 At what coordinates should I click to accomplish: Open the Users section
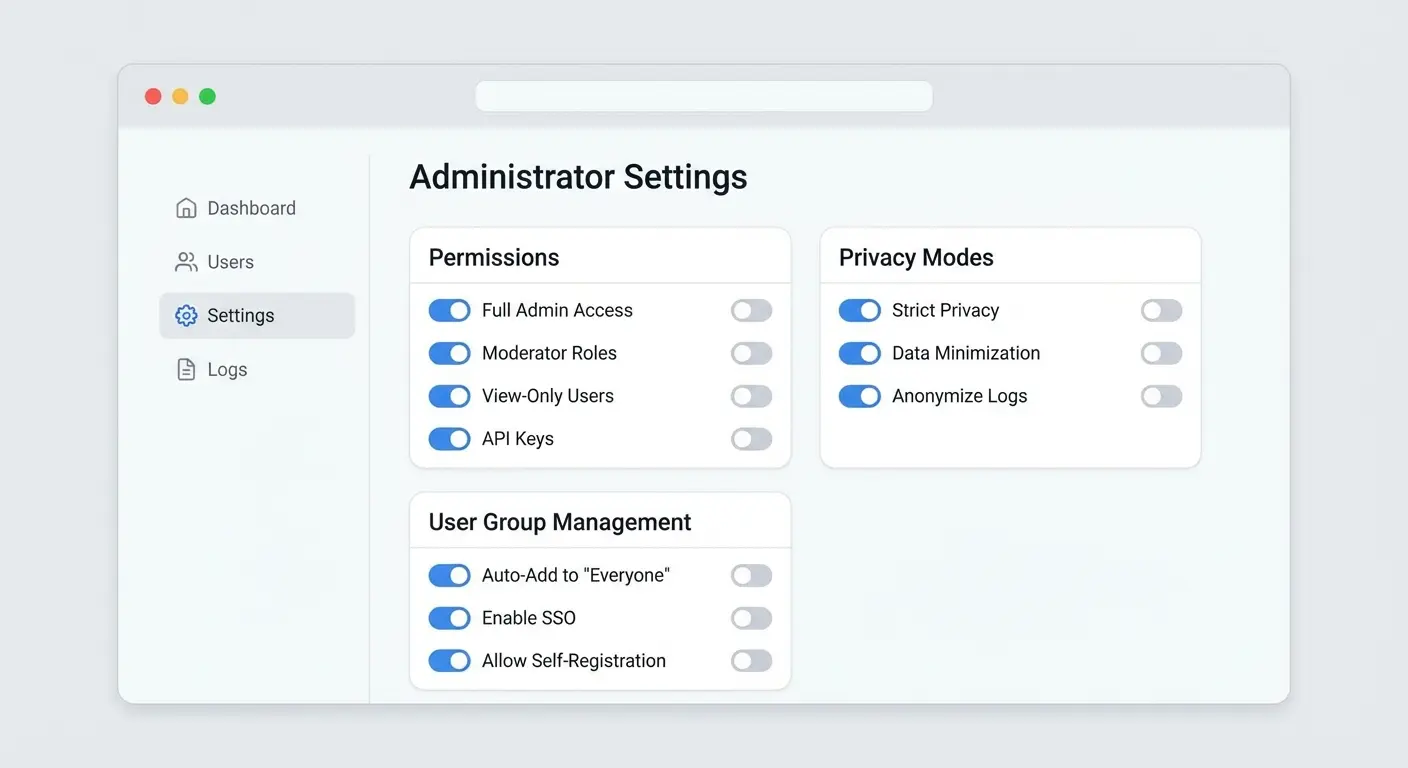coord(230,261)
